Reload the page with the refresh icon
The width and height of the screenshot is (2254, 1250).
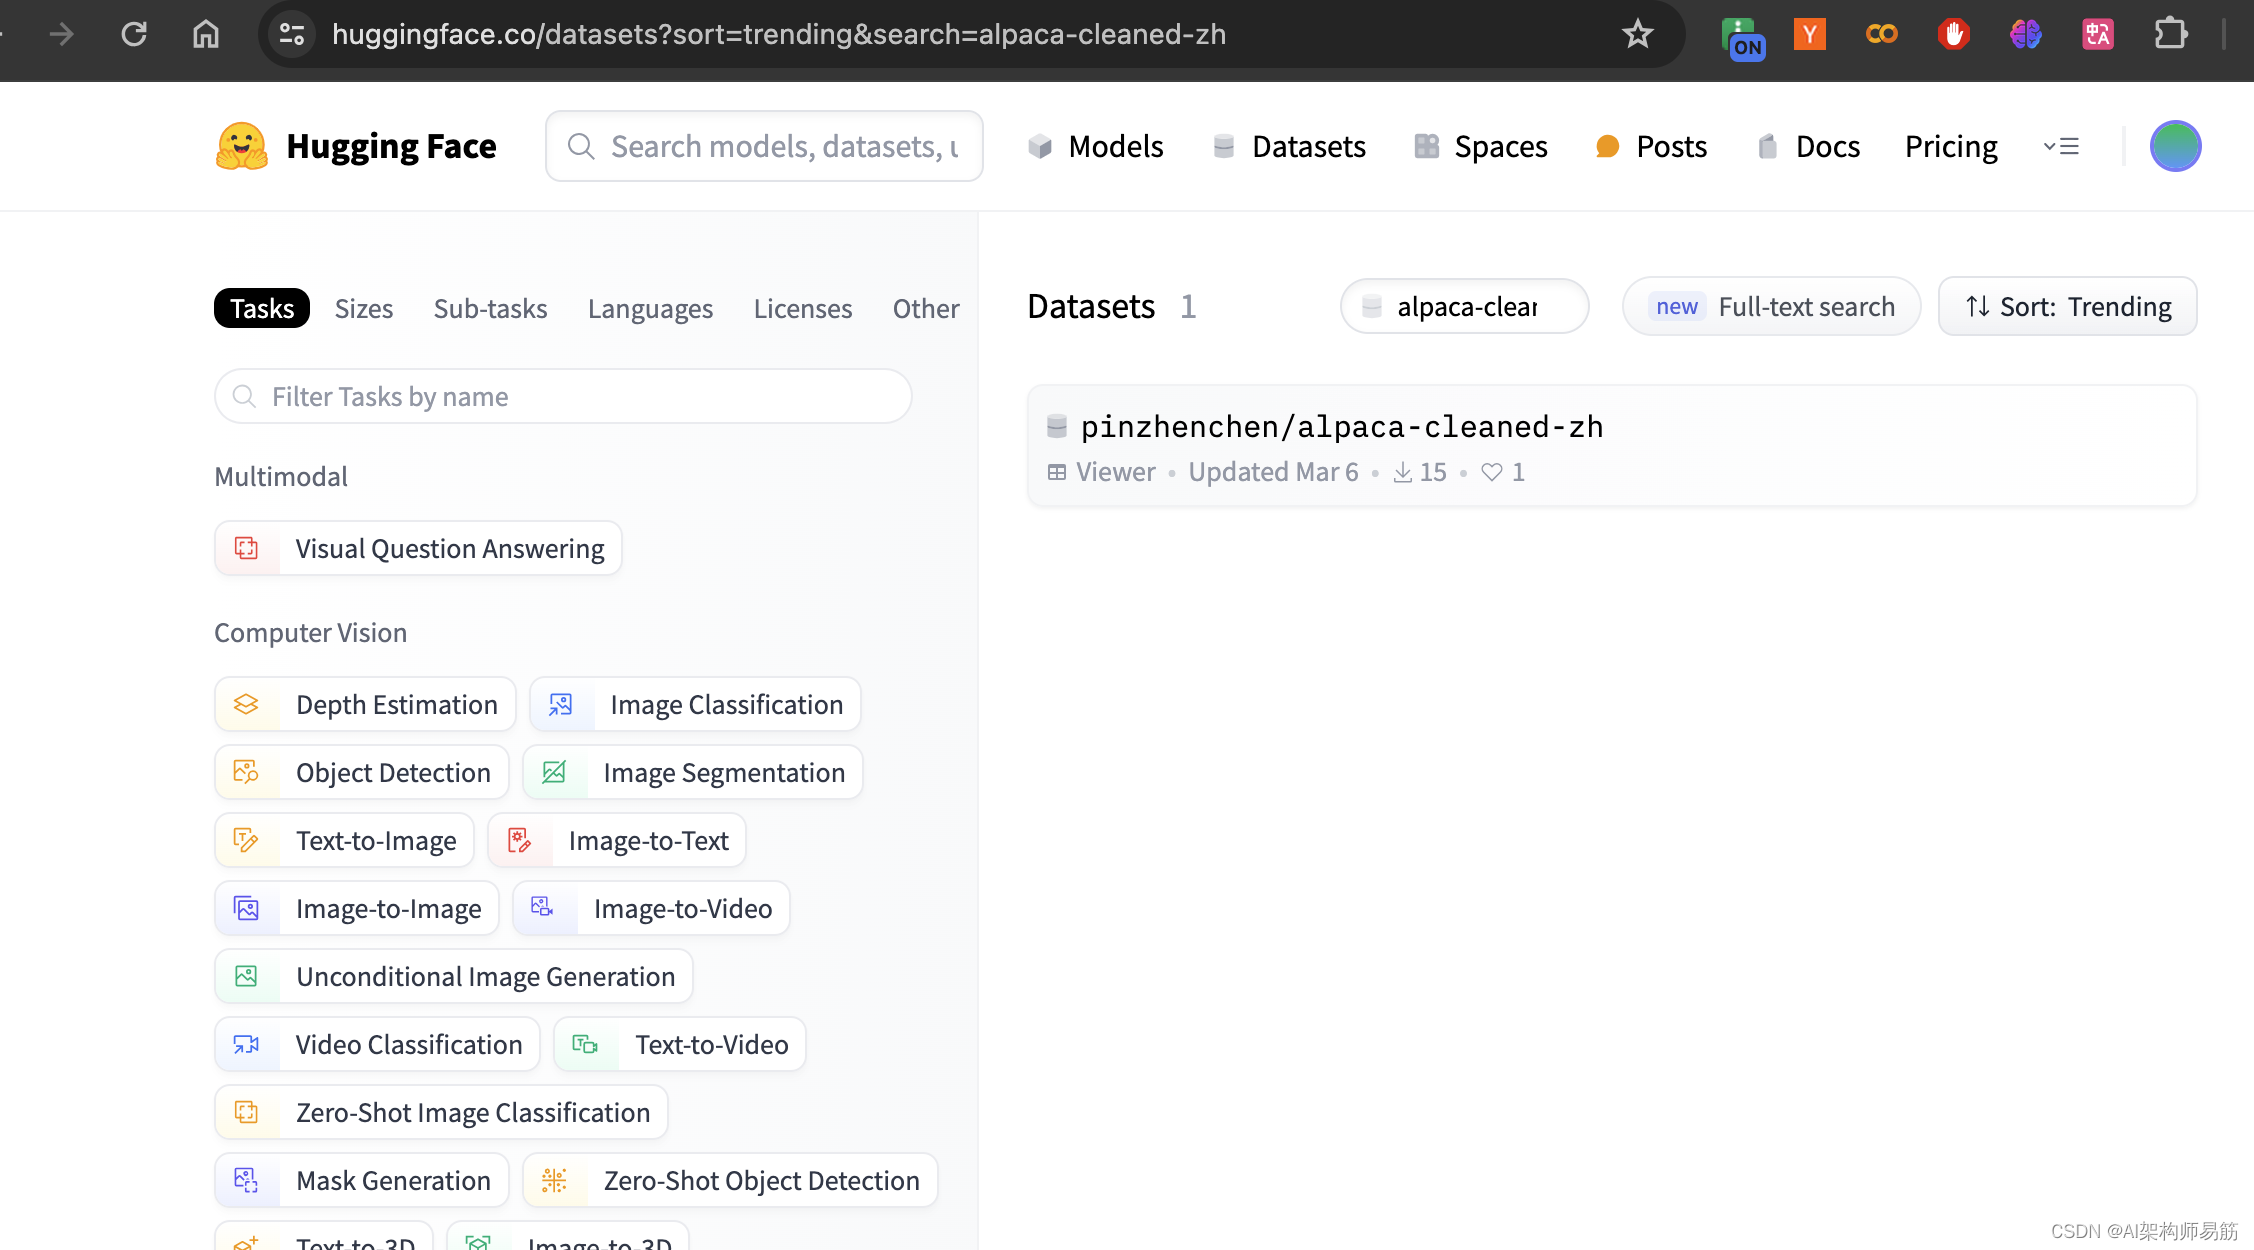click(134, 34)
